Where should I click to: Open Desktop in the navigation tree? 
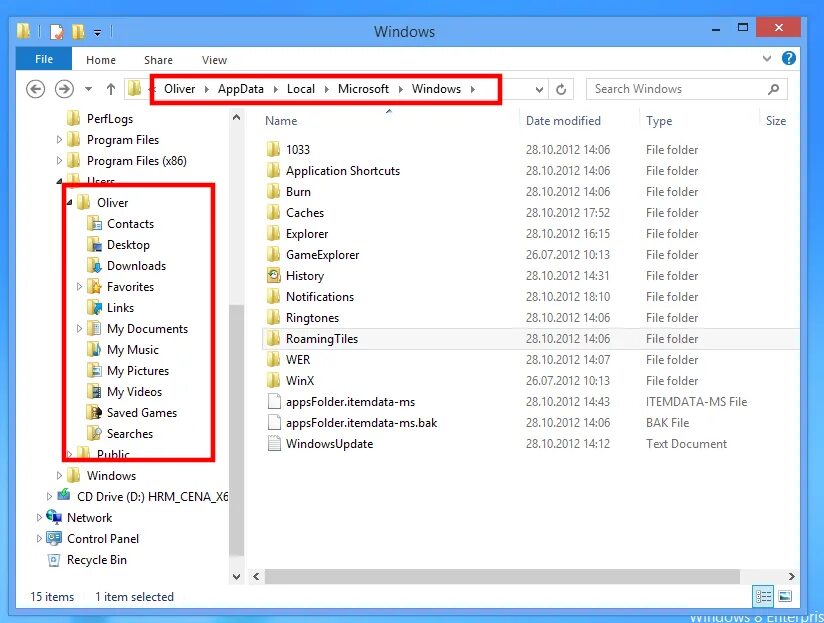128,245
